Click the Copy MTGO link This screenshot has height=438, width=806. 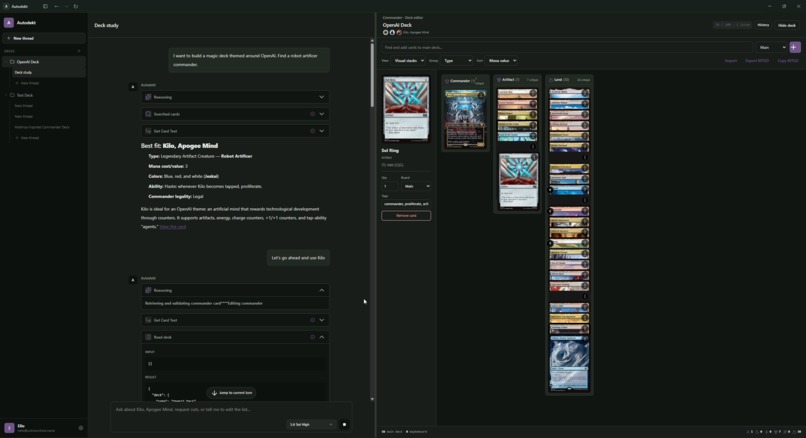[788, 61]
